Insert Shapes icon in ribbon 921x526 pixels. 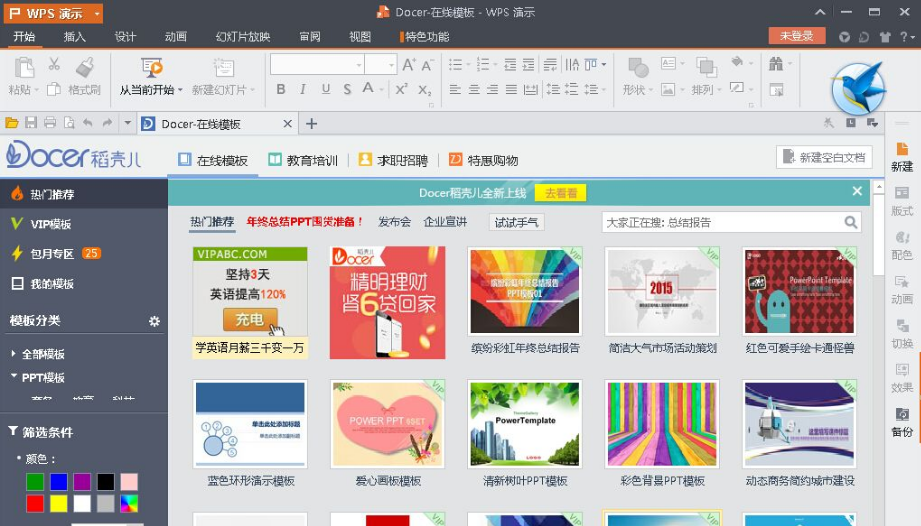click(638, 68)
